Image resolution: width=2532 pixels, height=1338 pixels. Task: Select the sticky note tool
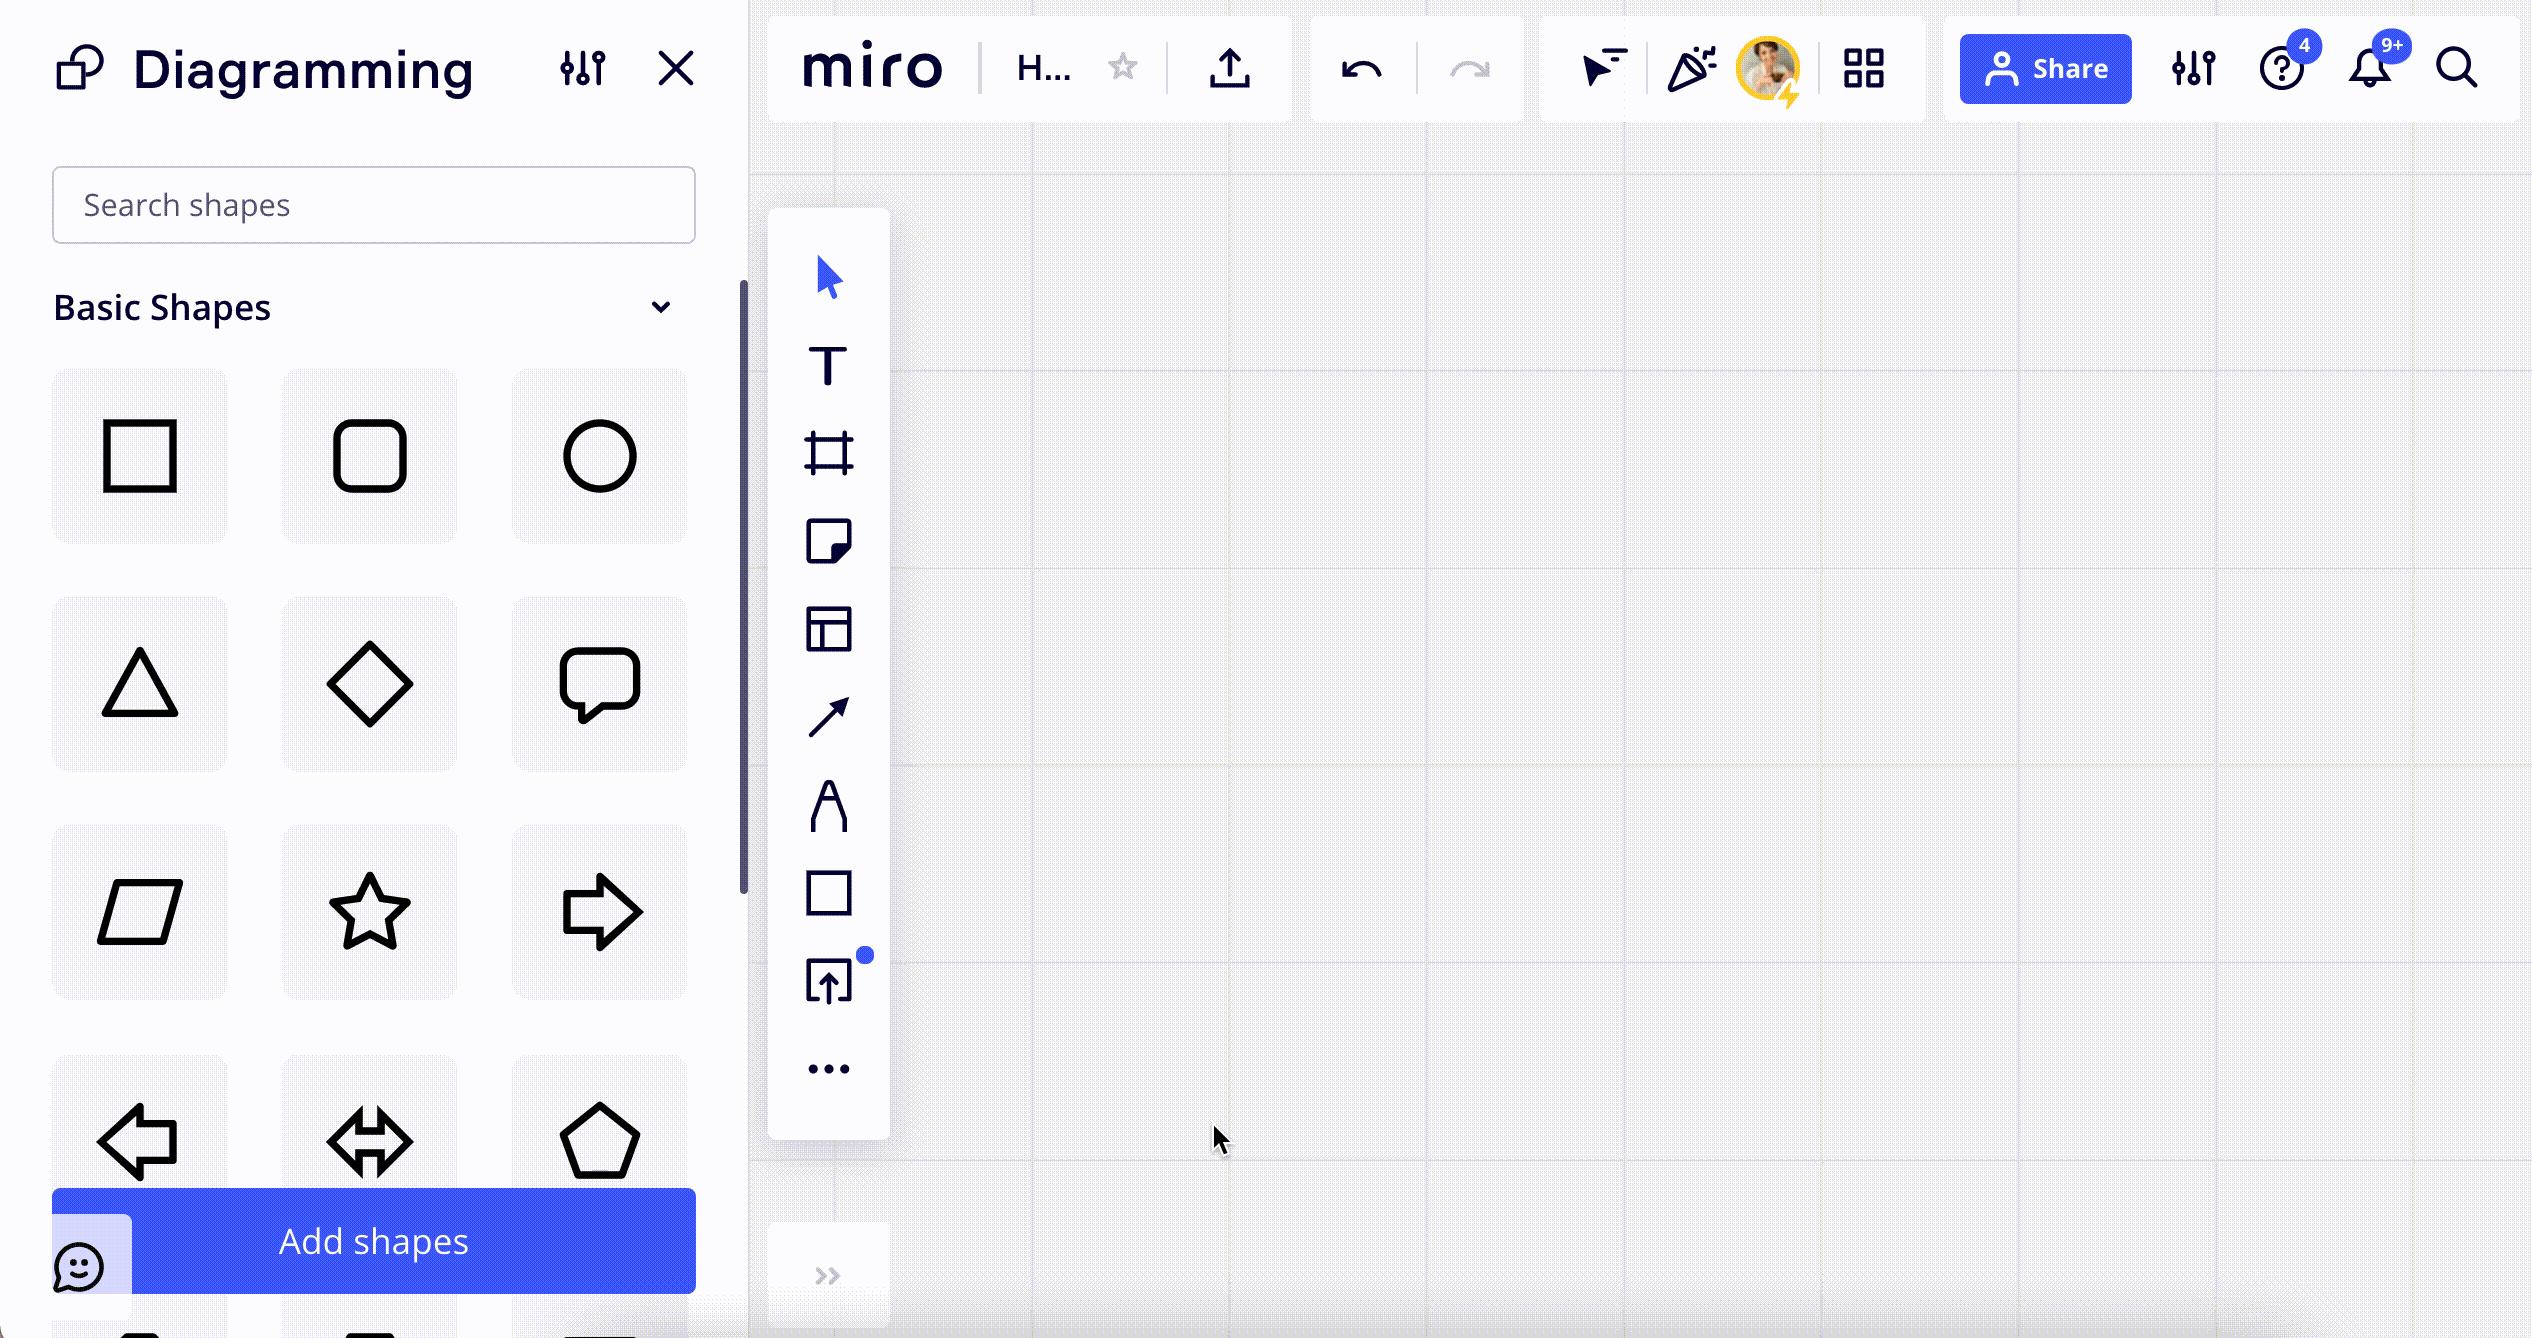click(828, 541)
